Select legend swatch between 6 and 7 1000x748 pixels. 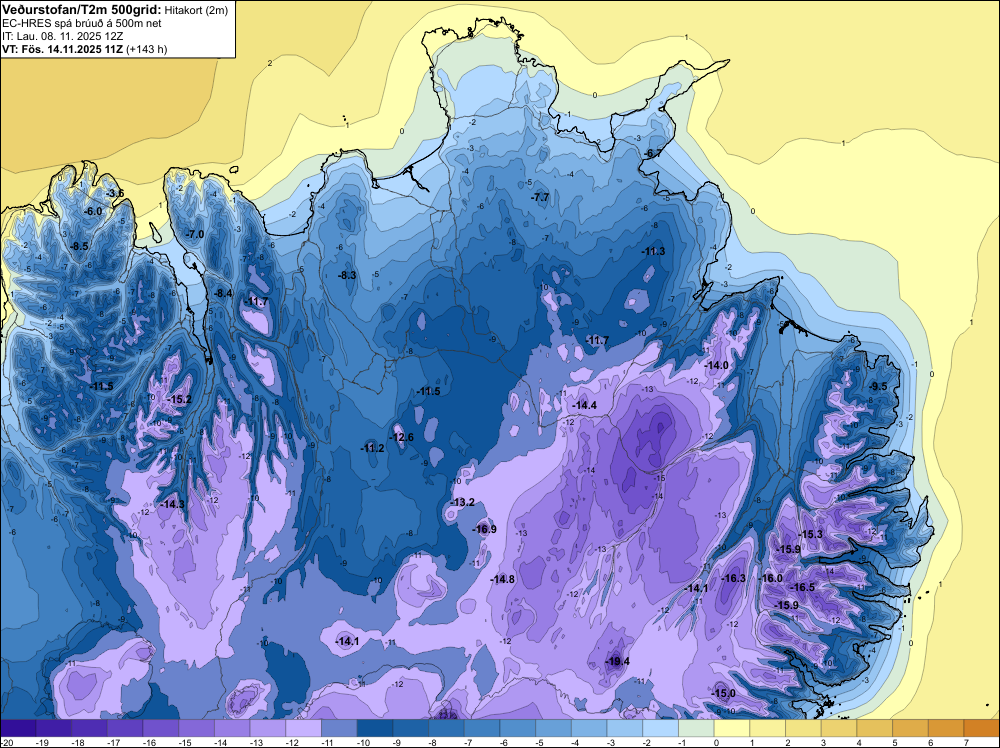pos(946,728)
